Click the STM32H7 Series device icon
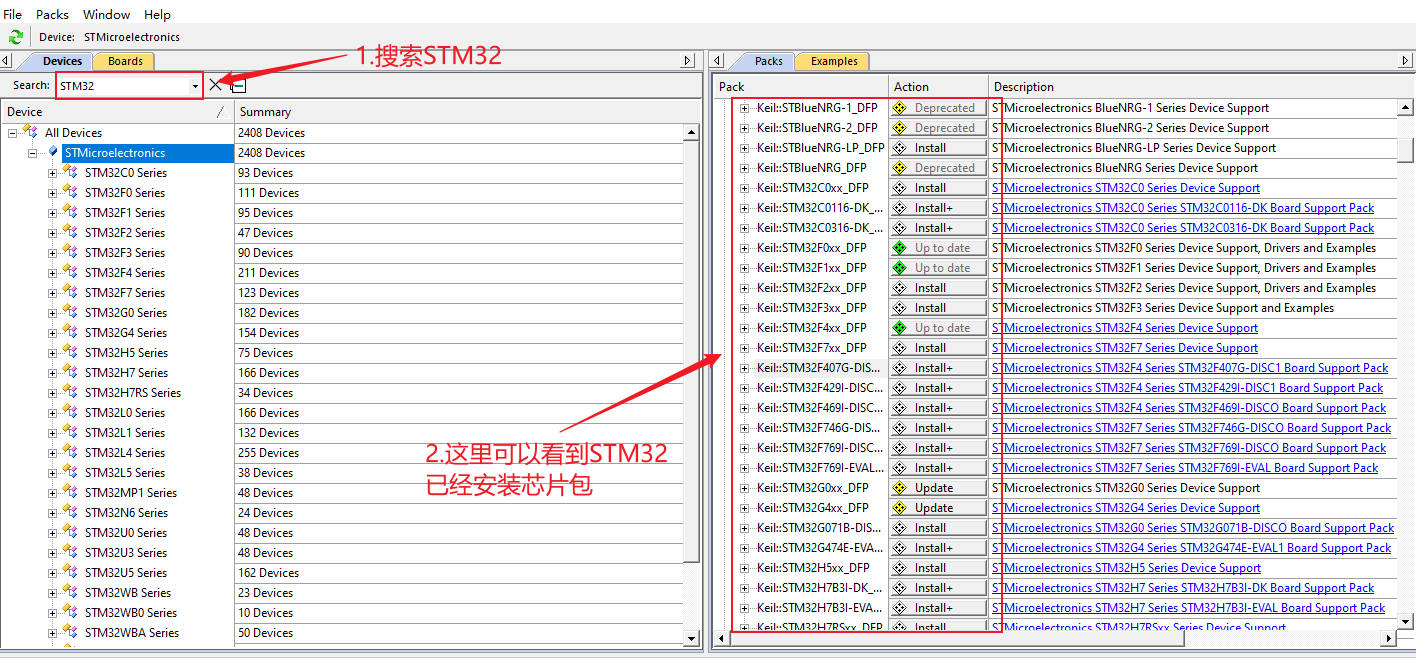Image resolution: width=1416 pixels, height=658 pixels. tap(70, 372)
